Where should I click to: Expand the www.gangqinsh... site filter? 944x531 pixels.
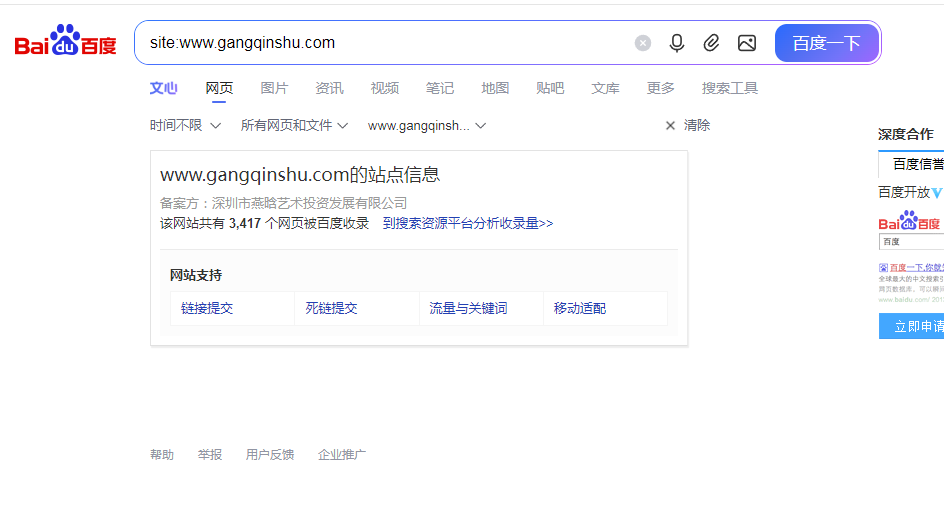point(427,126)
